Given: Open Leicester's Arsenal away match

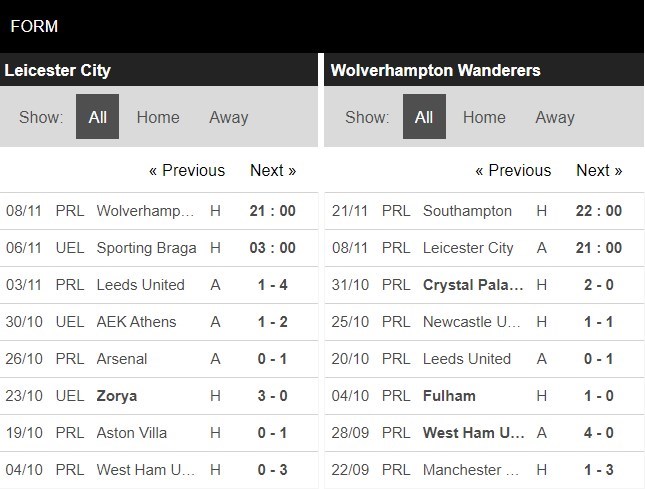Looking at the screenshot, I should click(122, 359).
